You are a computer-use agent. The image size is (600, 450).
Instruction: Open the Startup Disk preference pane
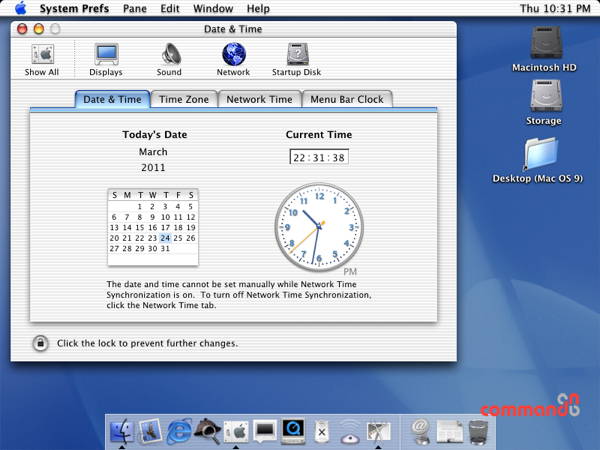[x=297, y=59]
